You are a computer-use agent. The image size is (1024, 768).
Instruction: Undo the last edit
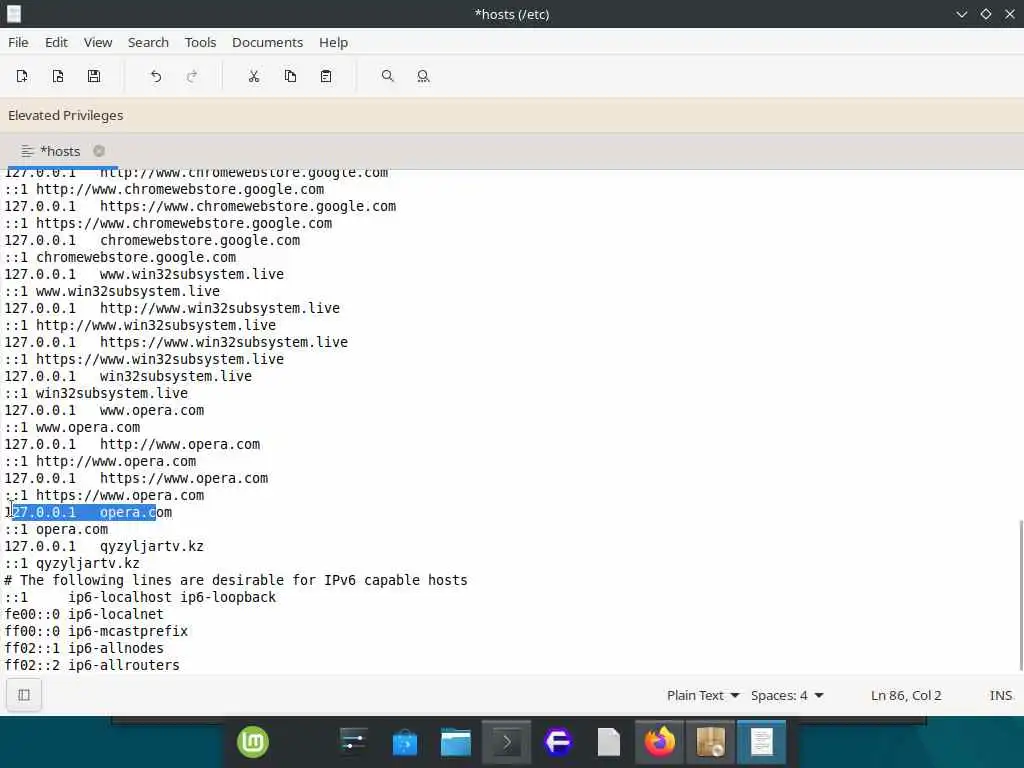155,76
